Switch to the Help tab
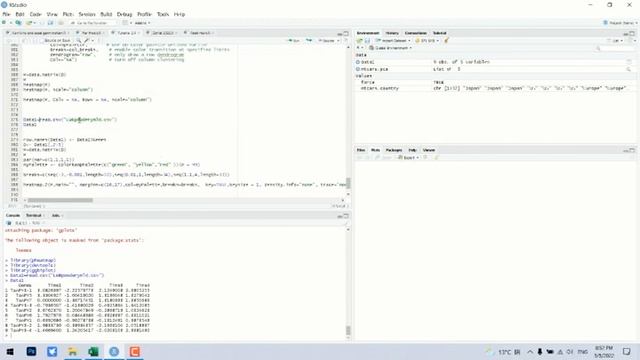The width and height of the screenshot is (640, 360). (412, 150)
